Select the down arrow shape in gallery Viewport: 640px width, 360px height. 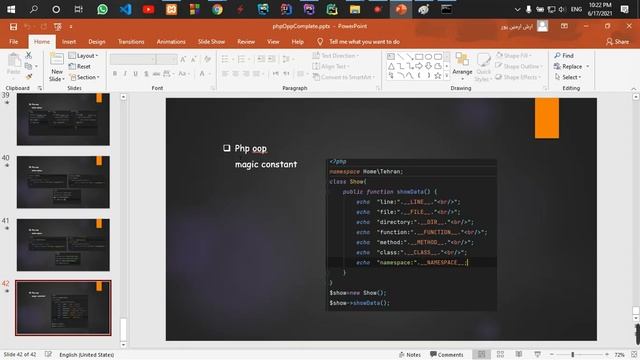coord(428,66)
